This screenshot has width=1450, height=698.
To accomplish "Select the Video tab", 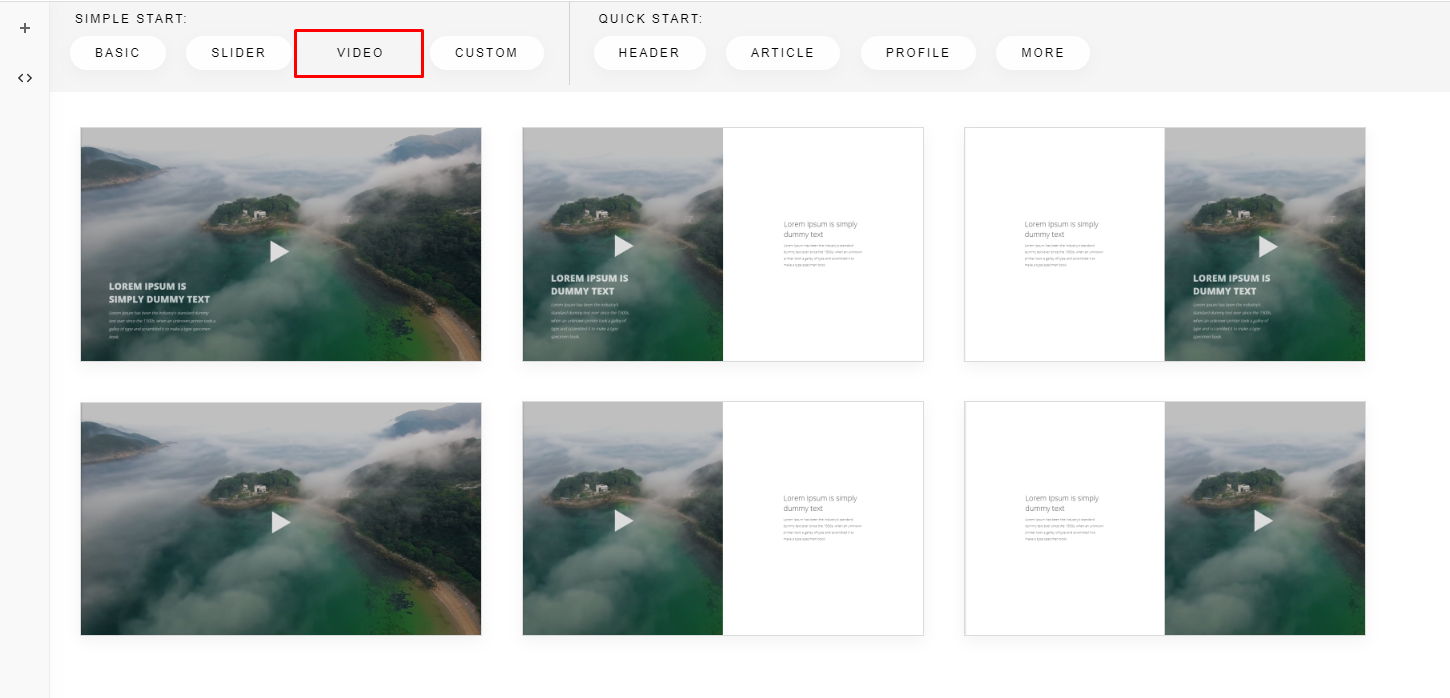I will pyautogui.click(x=360, y=53).
